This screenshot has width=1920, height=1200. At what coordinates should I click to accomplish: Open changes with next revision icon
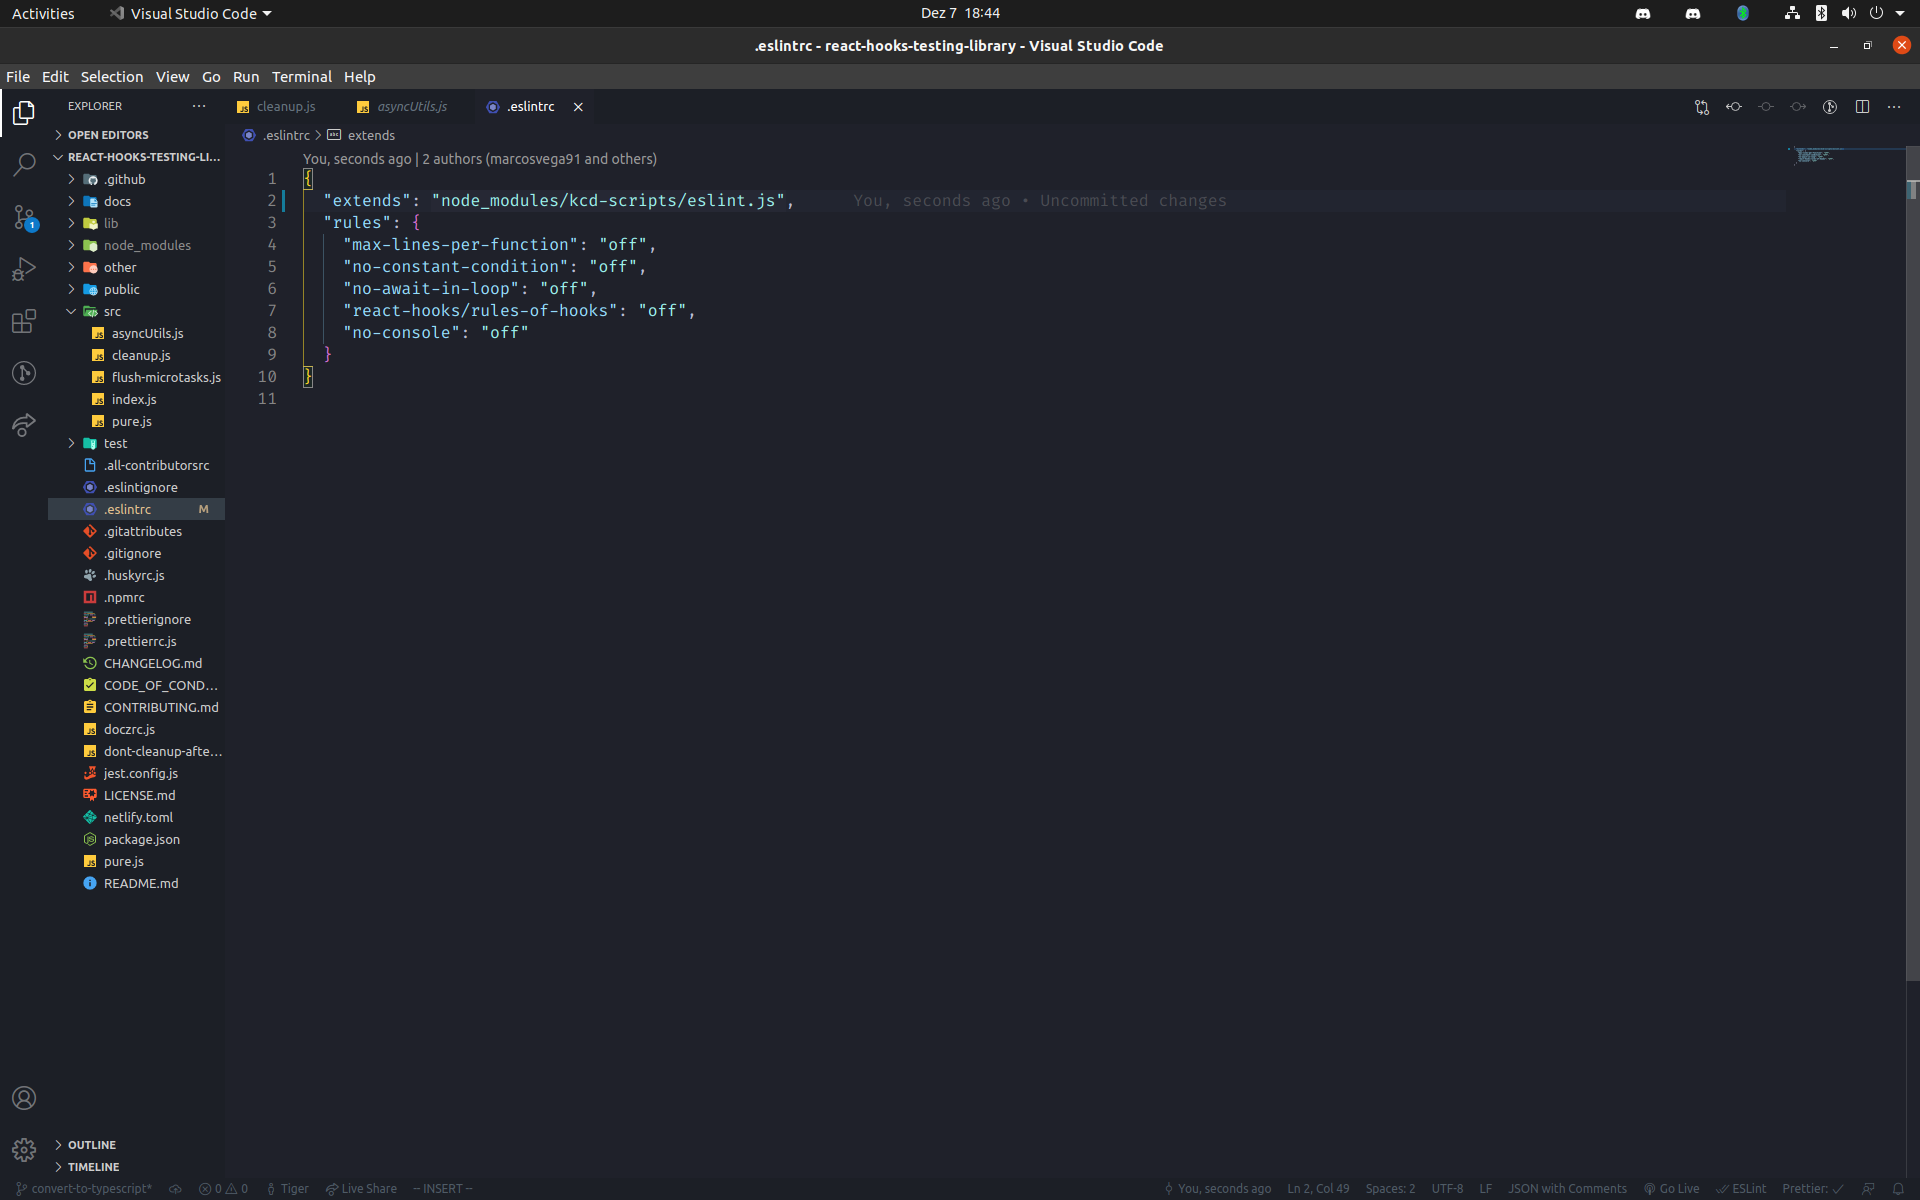(x=1798, y=107)
